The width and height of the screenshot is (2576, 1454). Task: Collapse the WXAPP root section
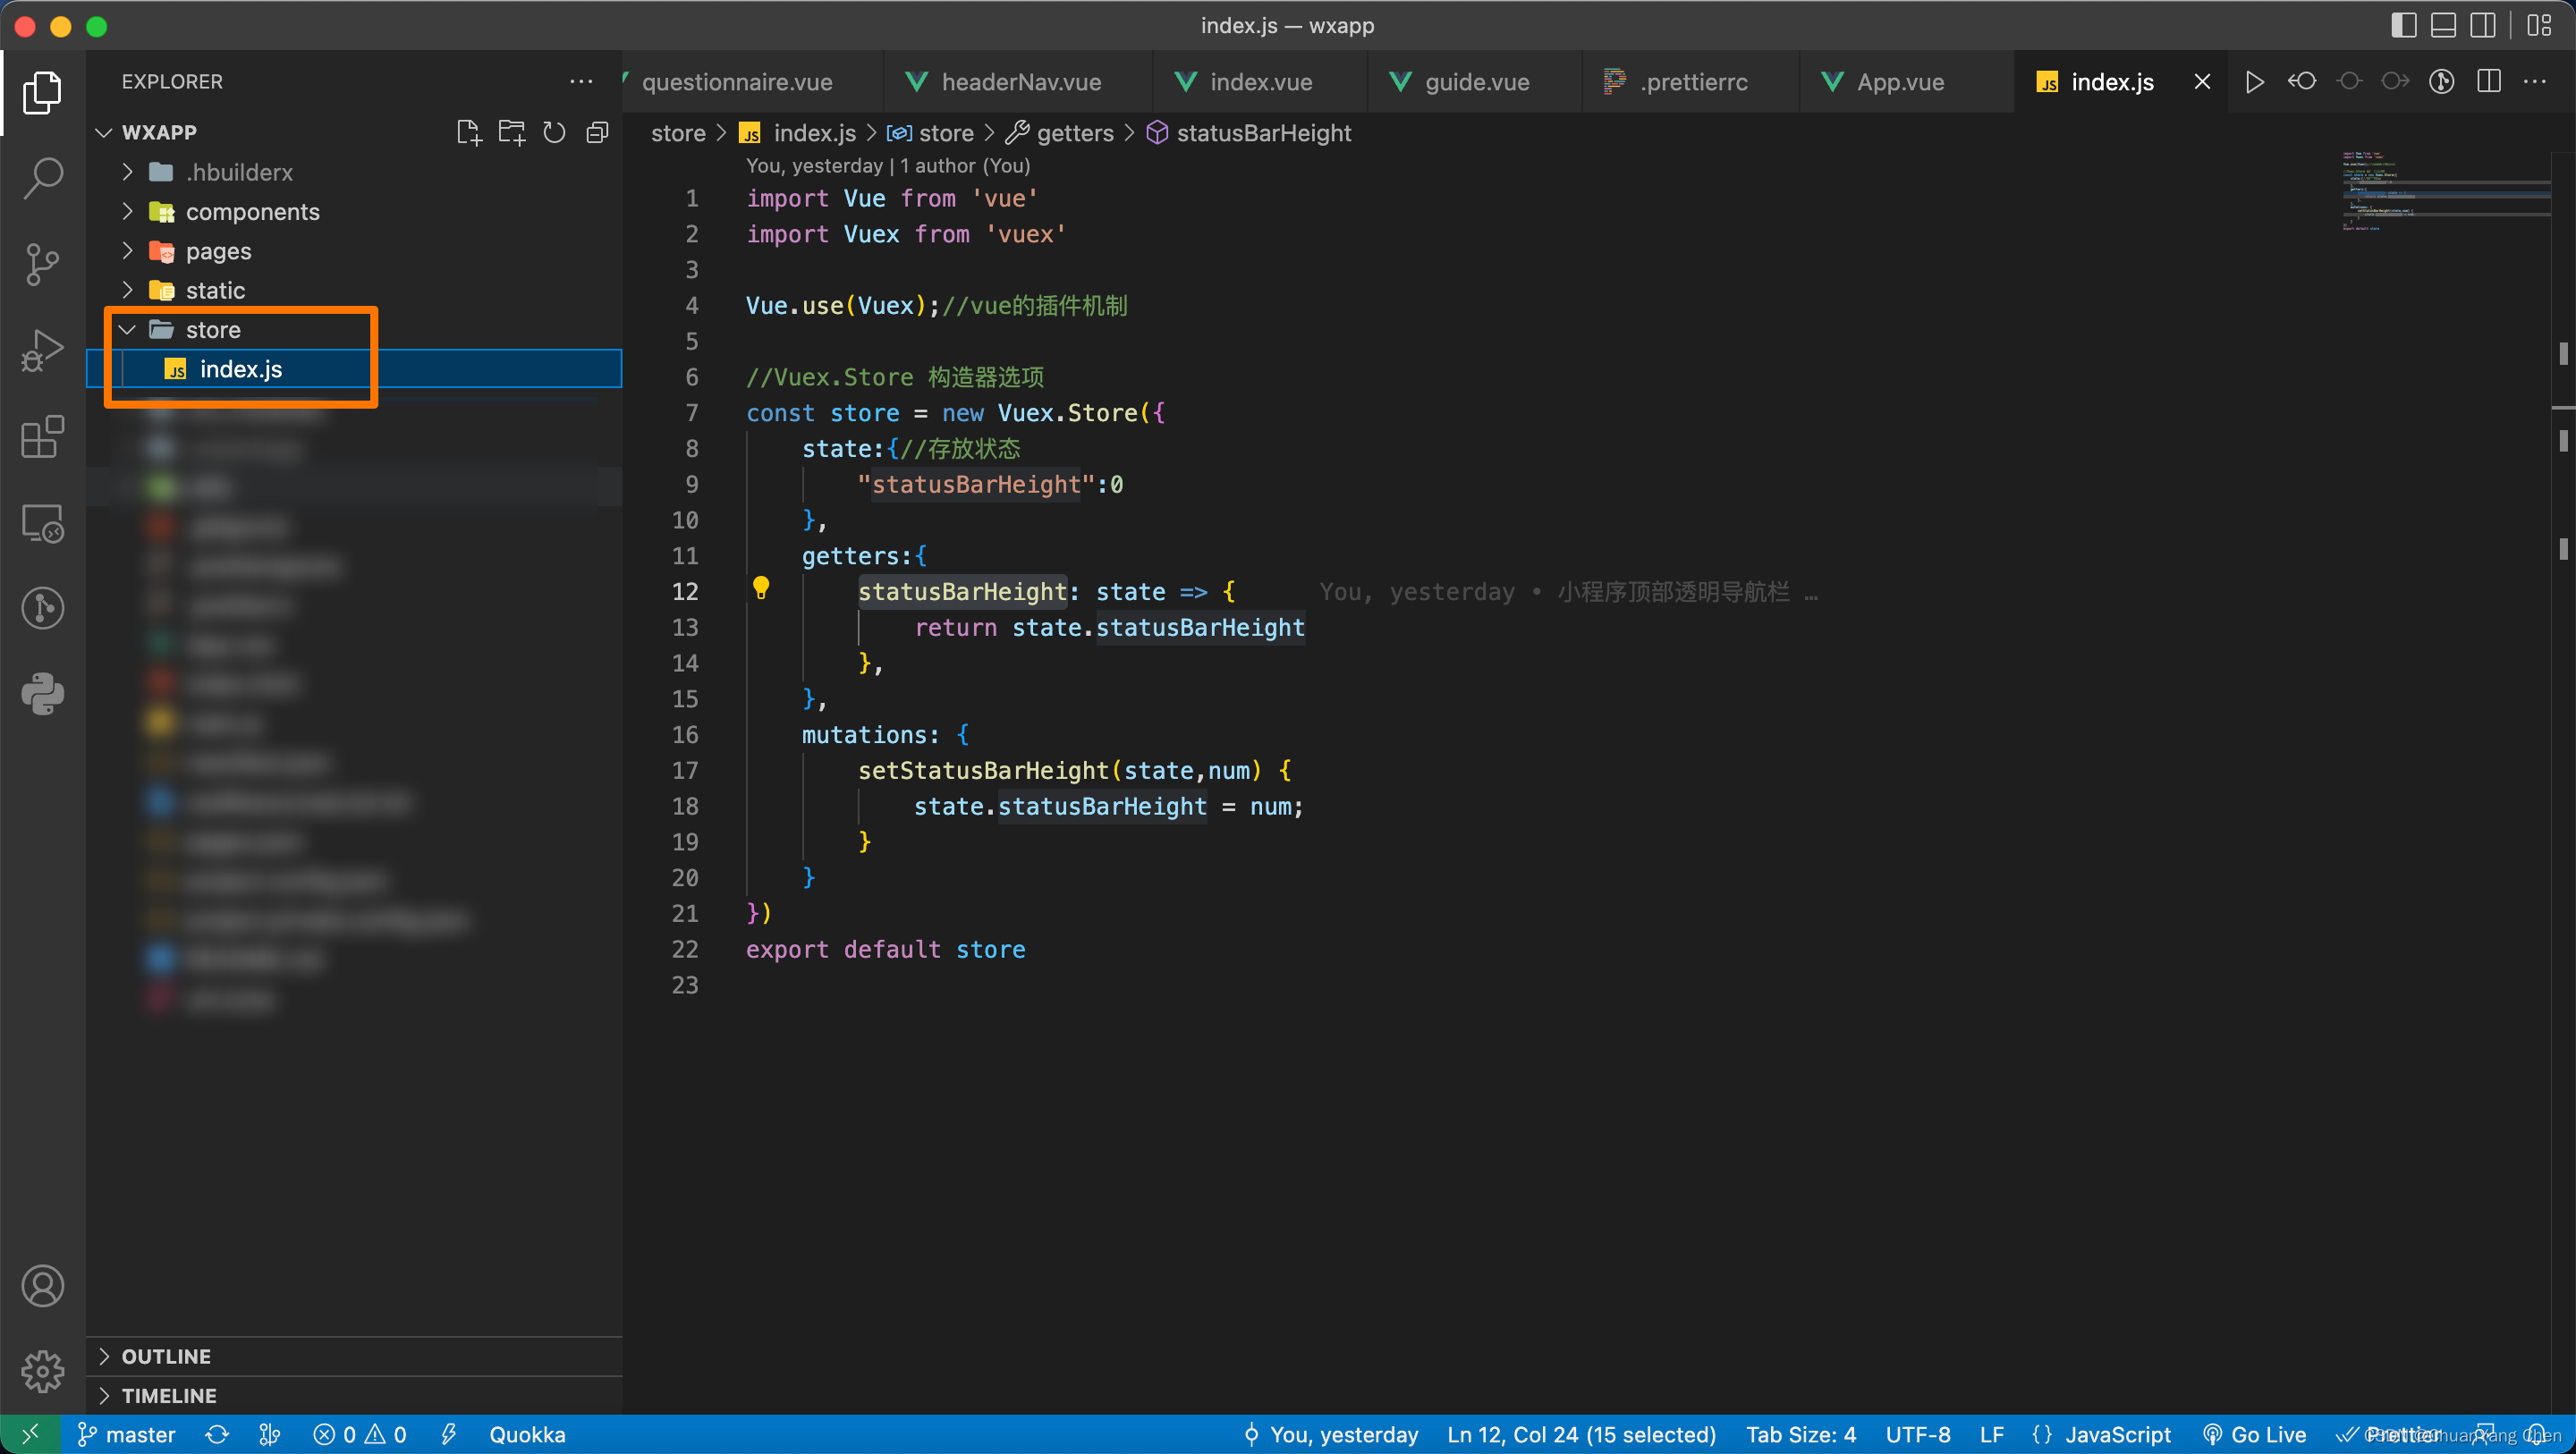[103, 132]
